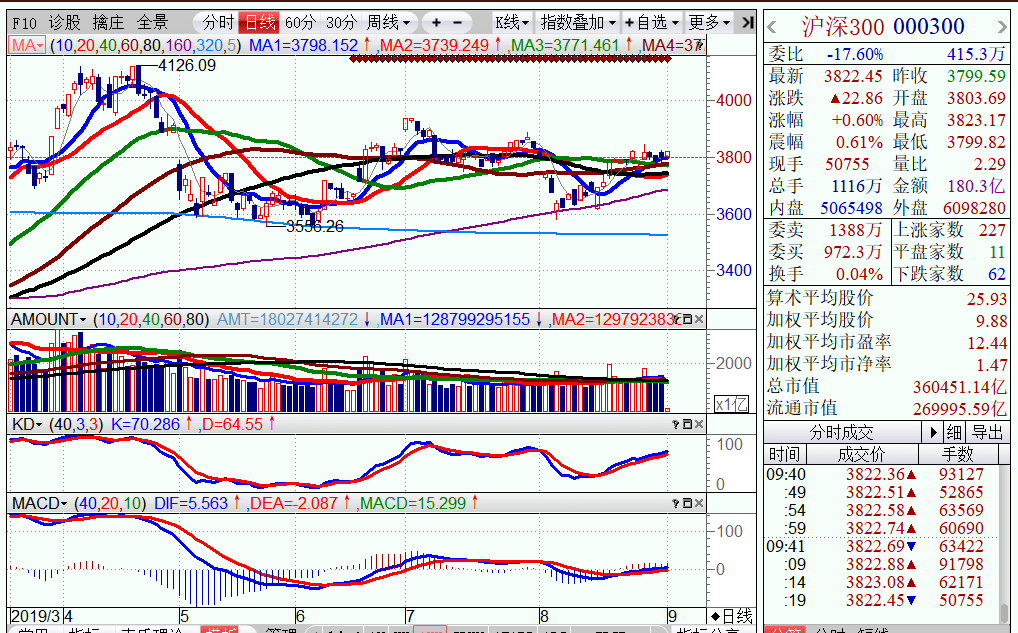The height and width of the screenshot is (633, 1018).
Task: Select the 分时成交 trades header
Action: [841, 432]
